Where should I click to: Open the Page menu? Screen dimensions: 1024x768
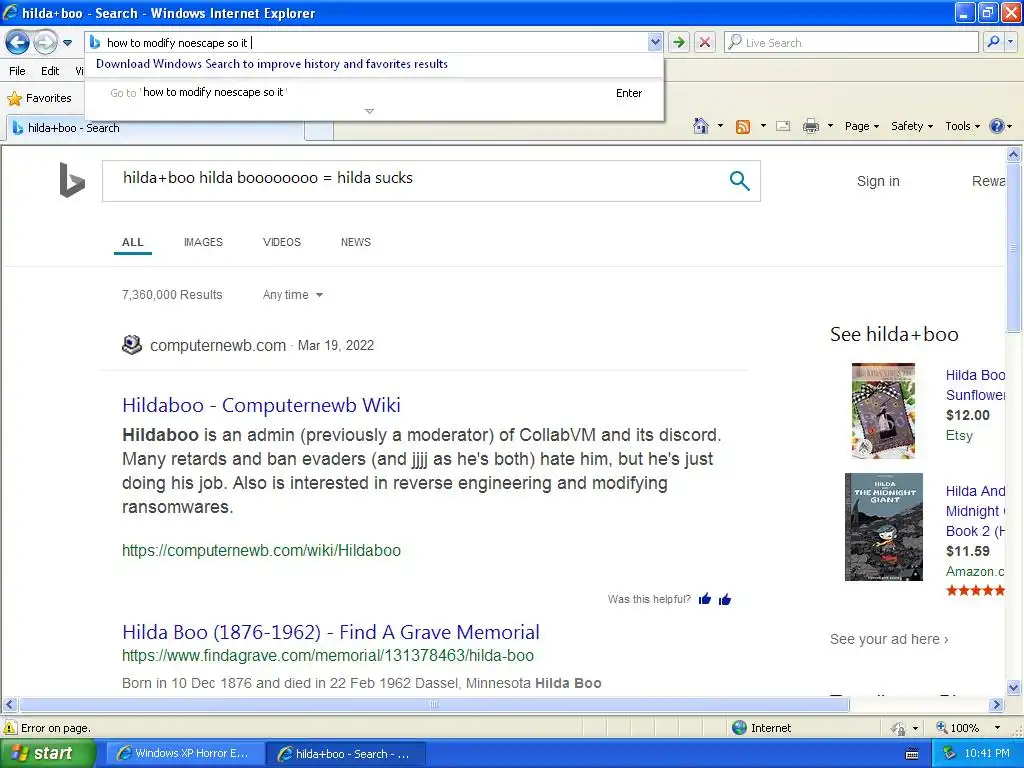861,126
